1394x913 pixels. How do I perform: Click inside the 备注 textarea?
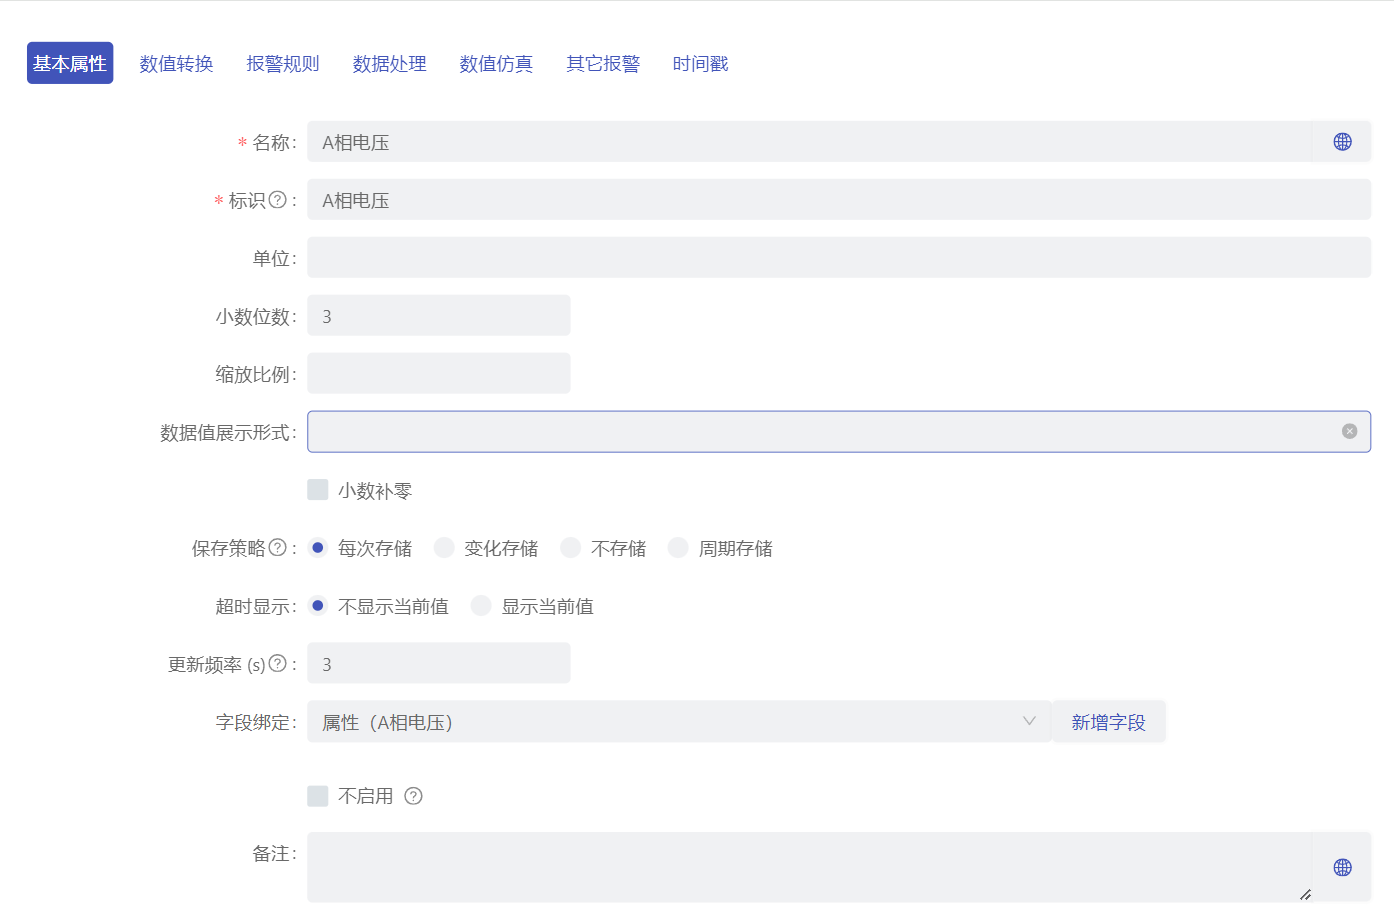pos(809,868)
